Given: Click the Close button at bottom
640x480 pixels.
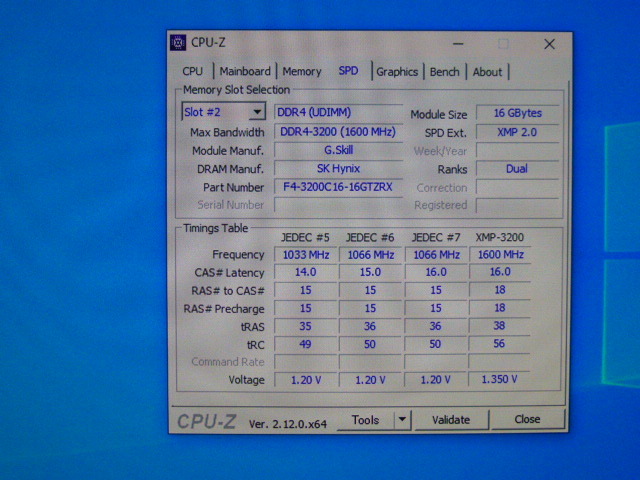Looking at the screenshot, I should pos(527,419).
